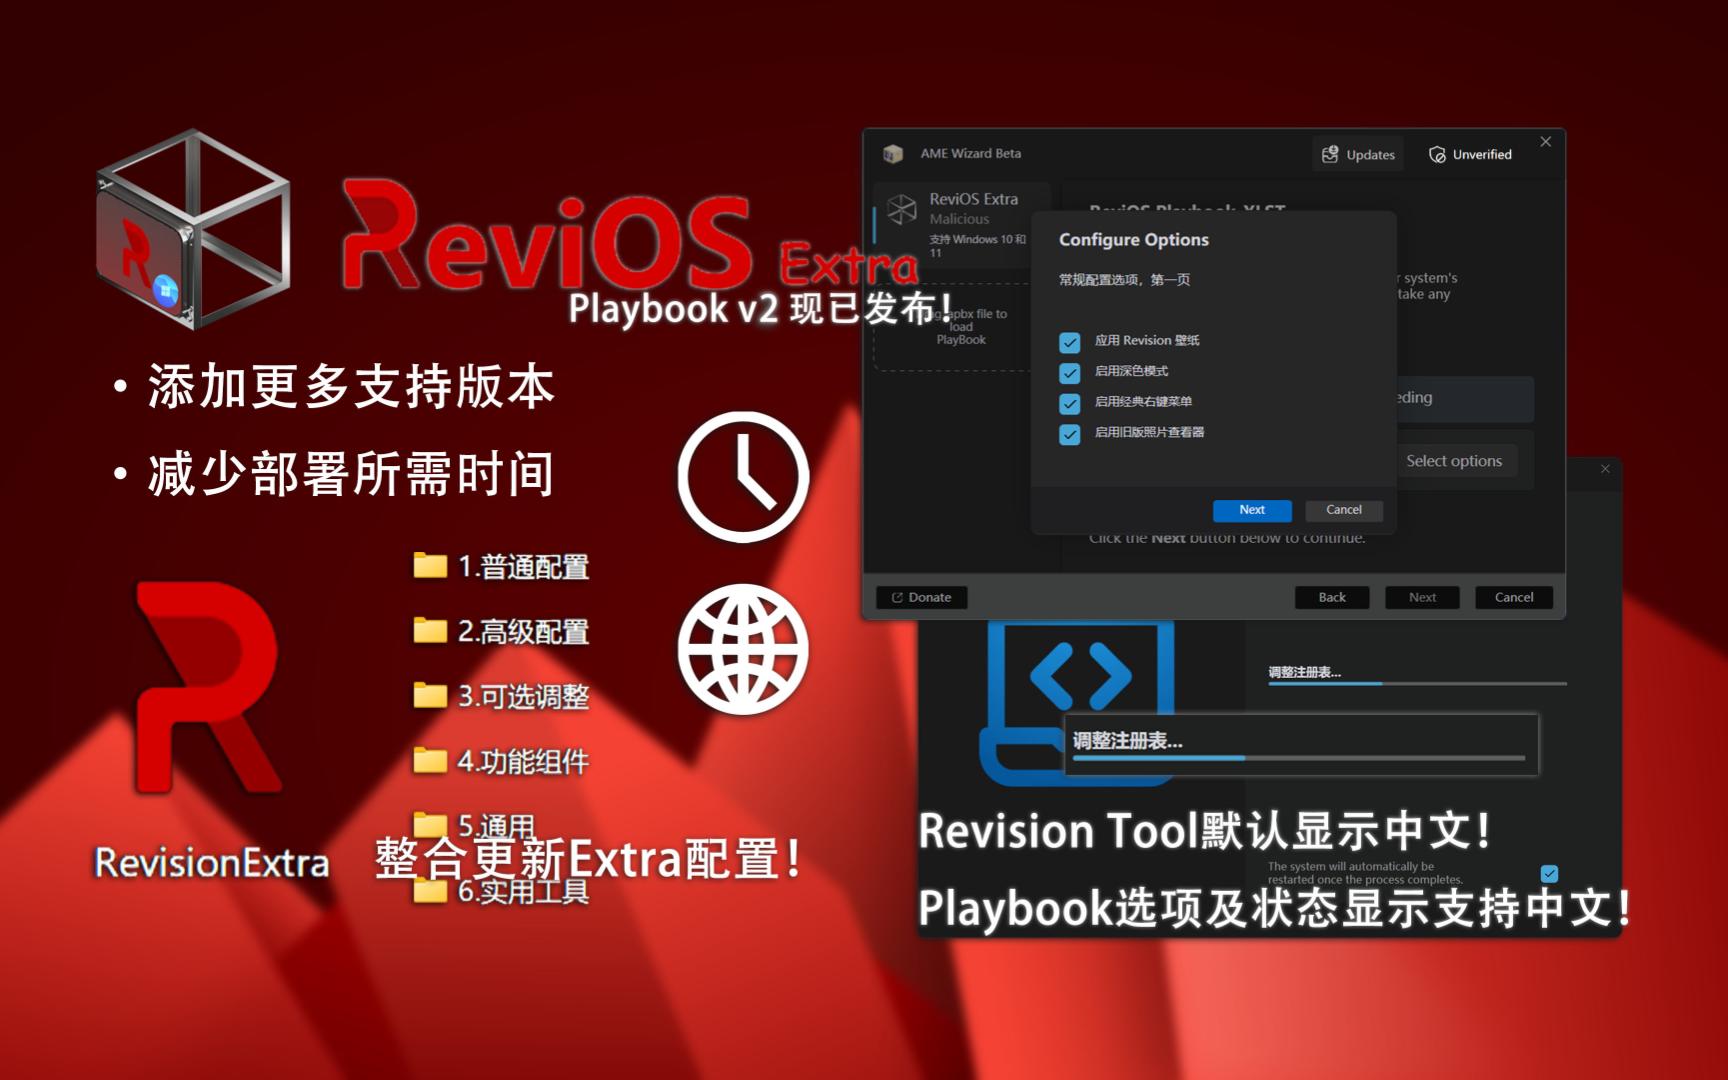
Task: Open the Updates button
Action: 1358,154
